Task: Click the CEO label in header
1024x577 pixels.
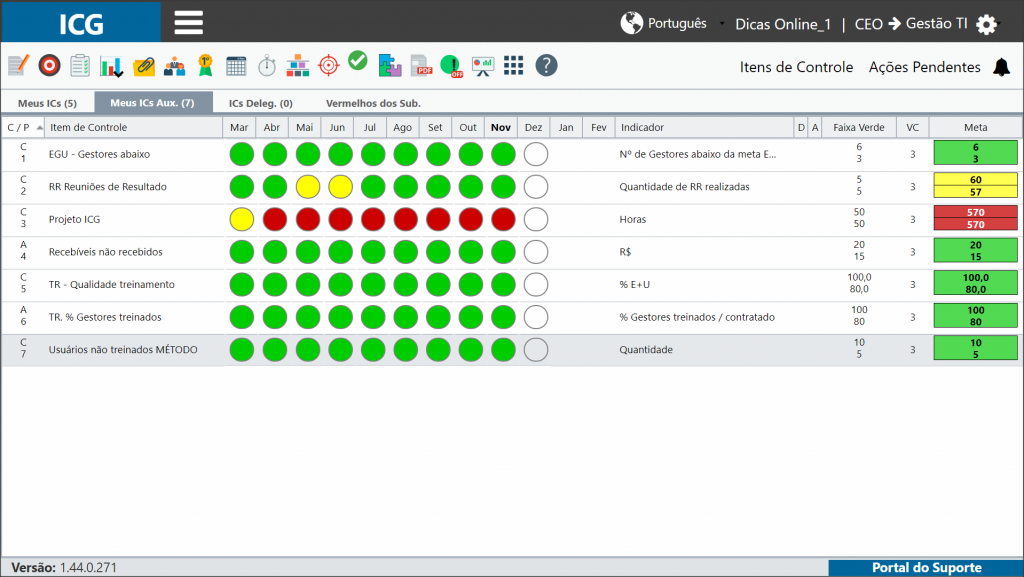Action: 868,24
